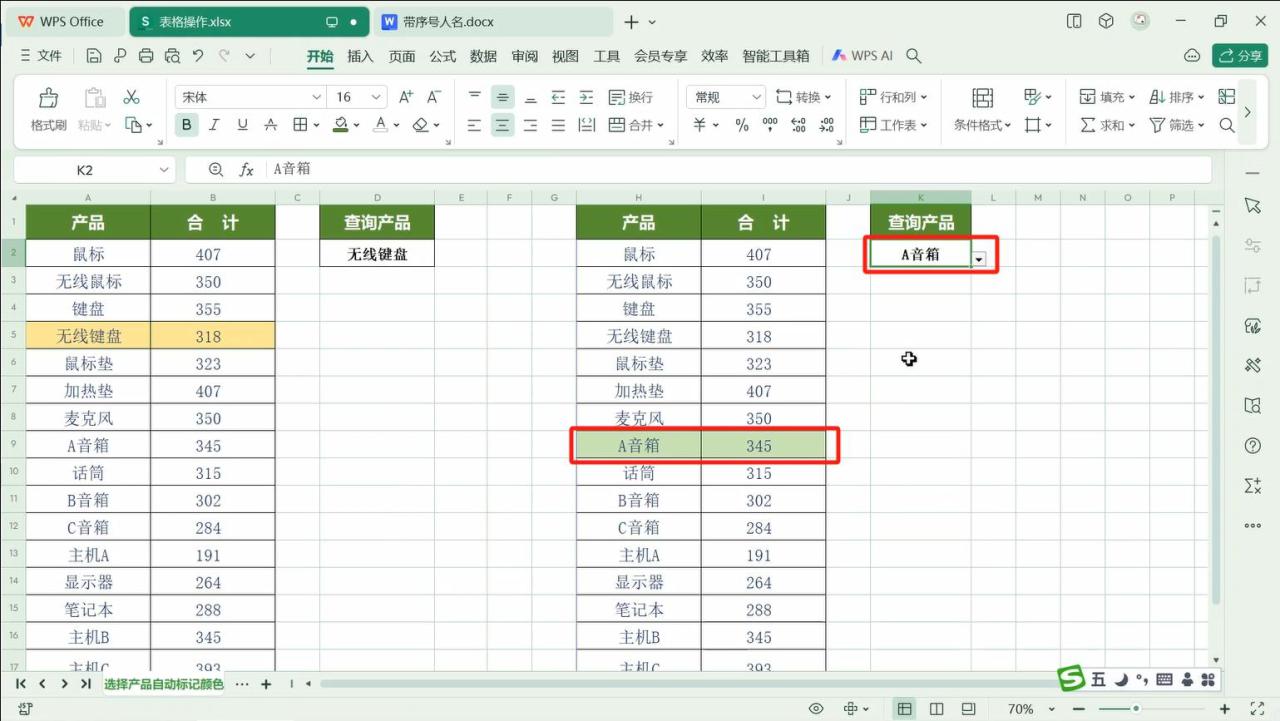The width and height of the screenshot is (1280, 721).
Task: Select the sheet tab 选择产品自动标记颜色
Action: (x=165, y=684)
